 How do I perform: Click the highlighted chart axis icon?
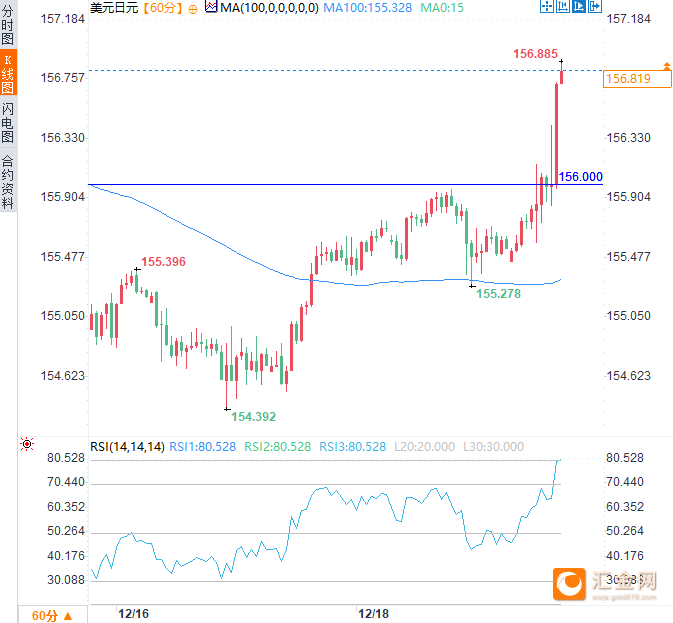578,7
